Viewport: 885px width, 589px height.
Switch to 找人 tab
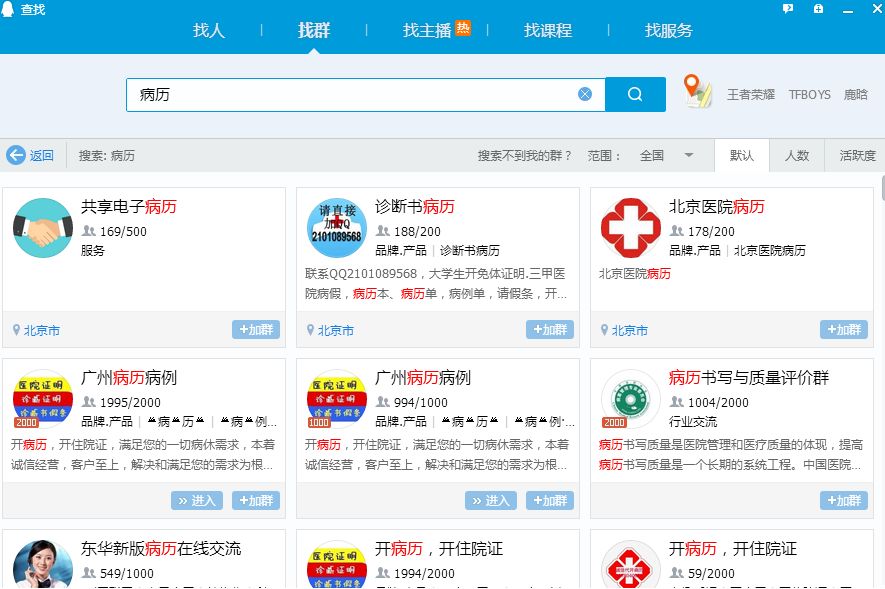point(209,30)
